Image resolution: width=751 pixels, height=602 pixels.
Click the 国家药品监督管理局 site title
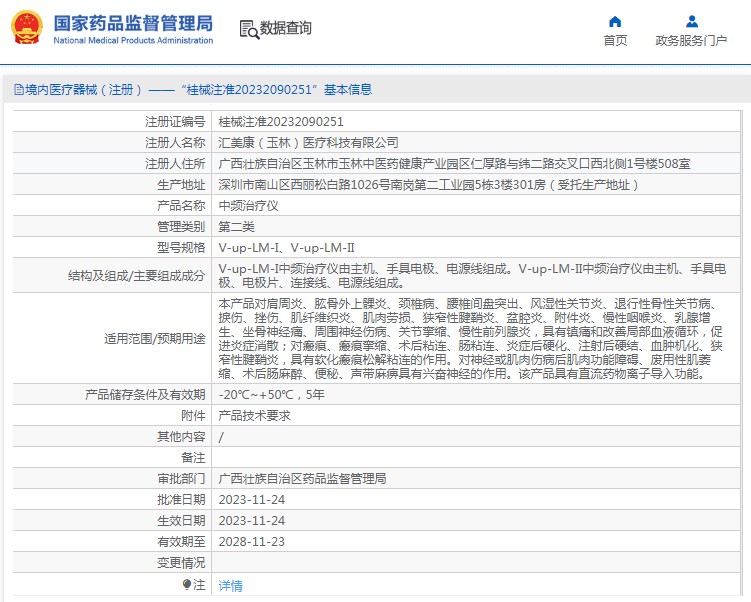132,22
